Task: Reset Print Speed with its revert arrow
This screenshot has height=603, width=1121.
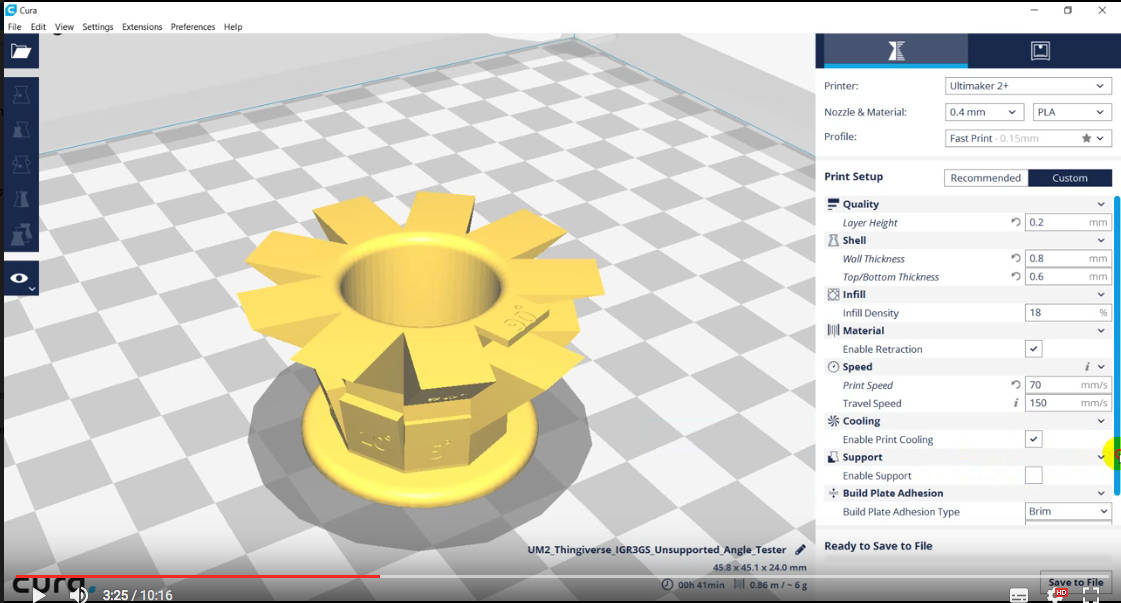Action: click(x=1015, y=384)
